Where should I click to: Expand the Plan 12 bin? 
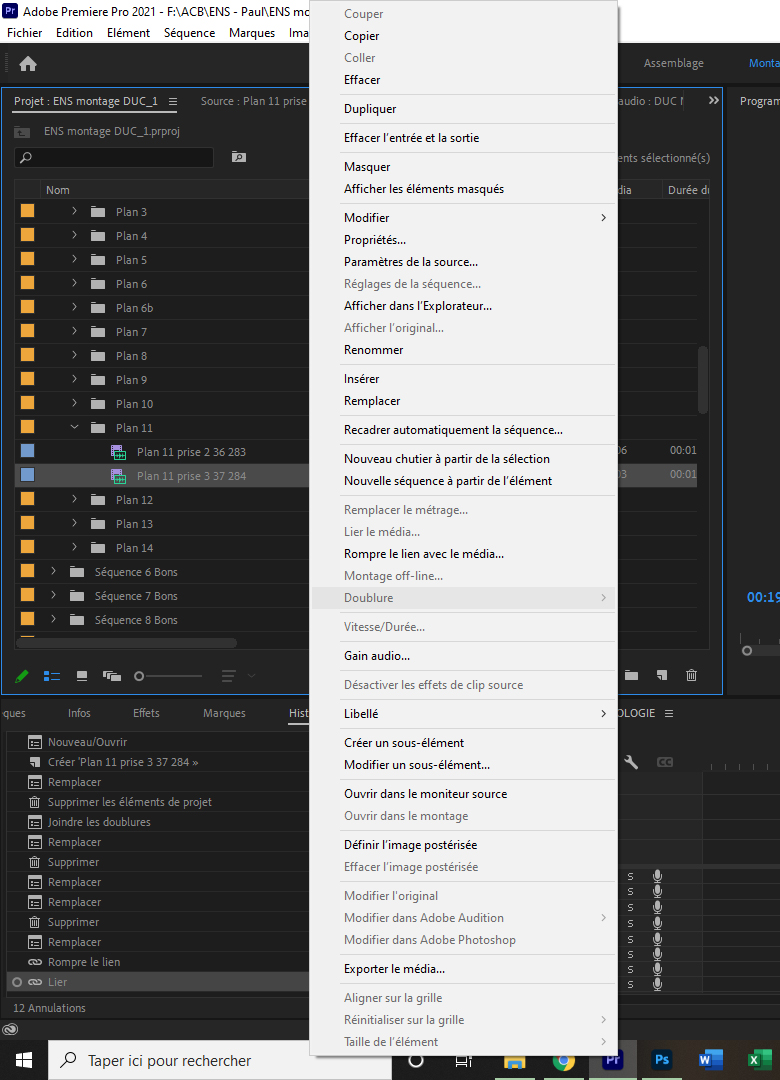(75, 500)
